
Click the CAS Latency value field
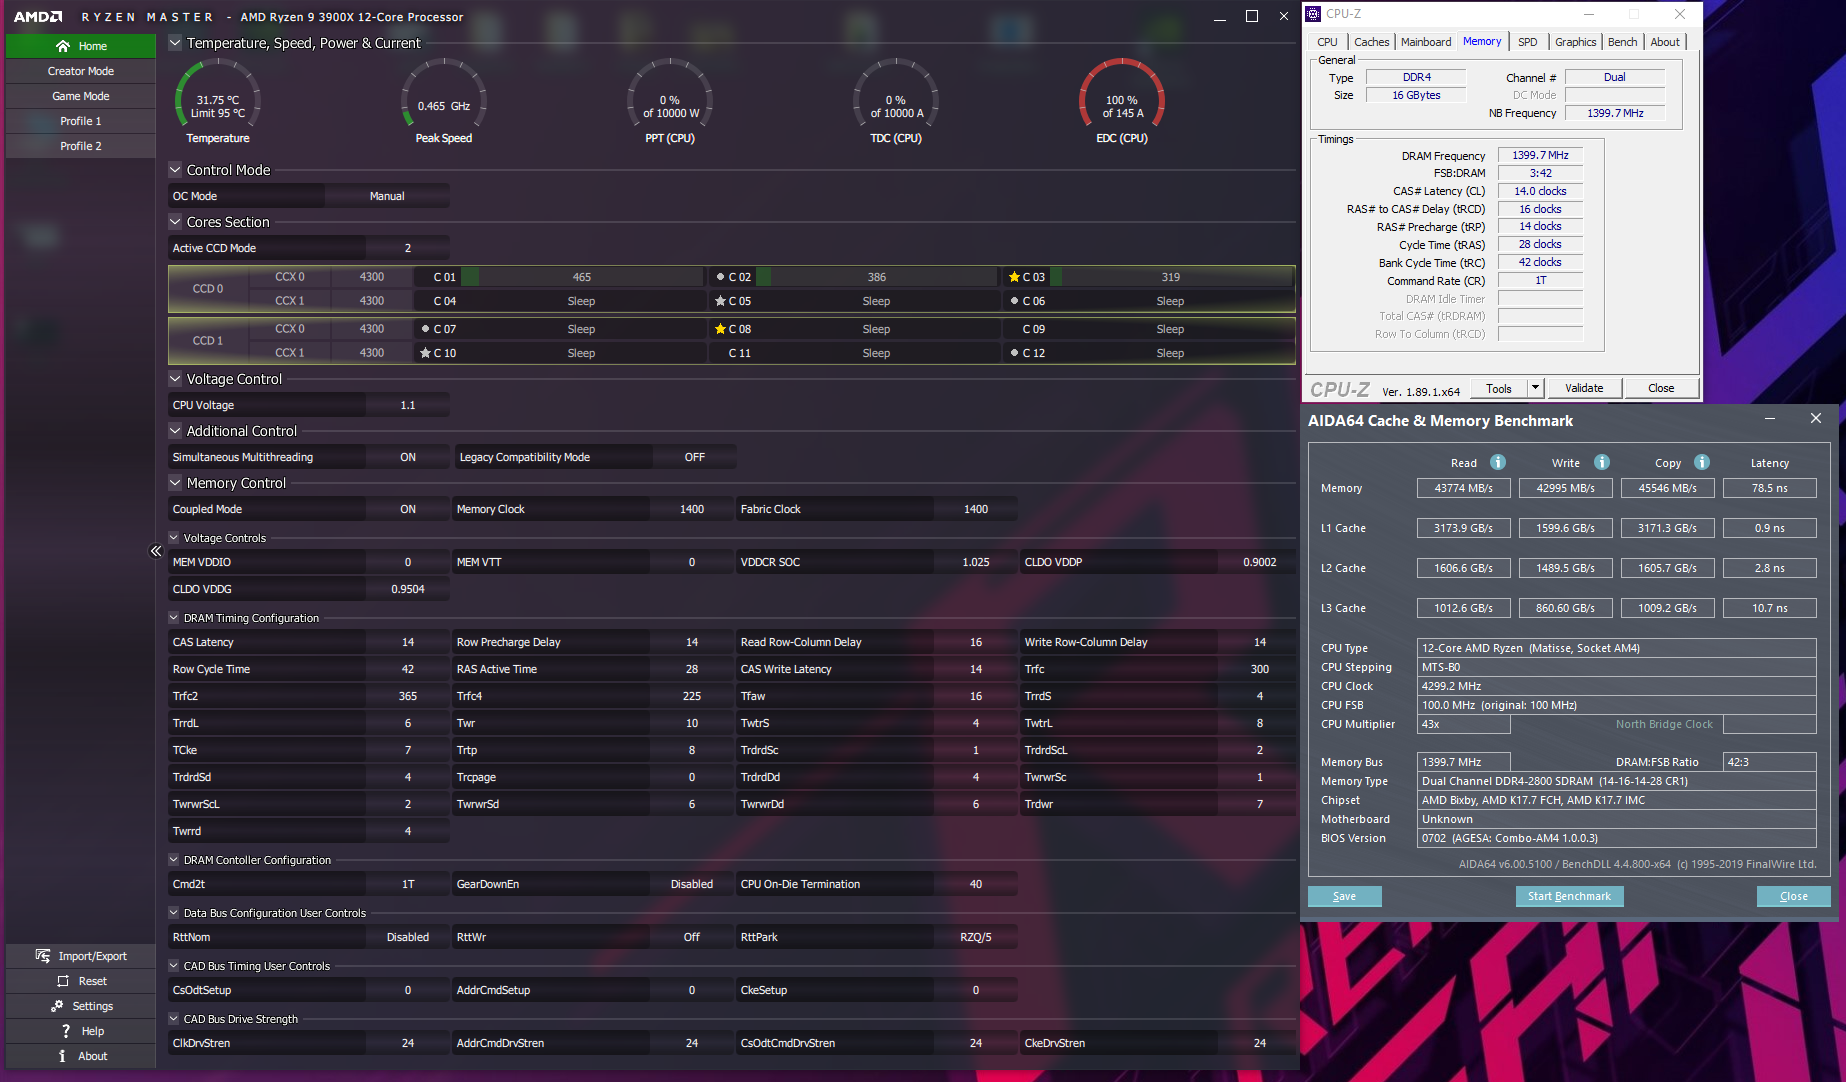pyautogui.click(x=408, y=642)
